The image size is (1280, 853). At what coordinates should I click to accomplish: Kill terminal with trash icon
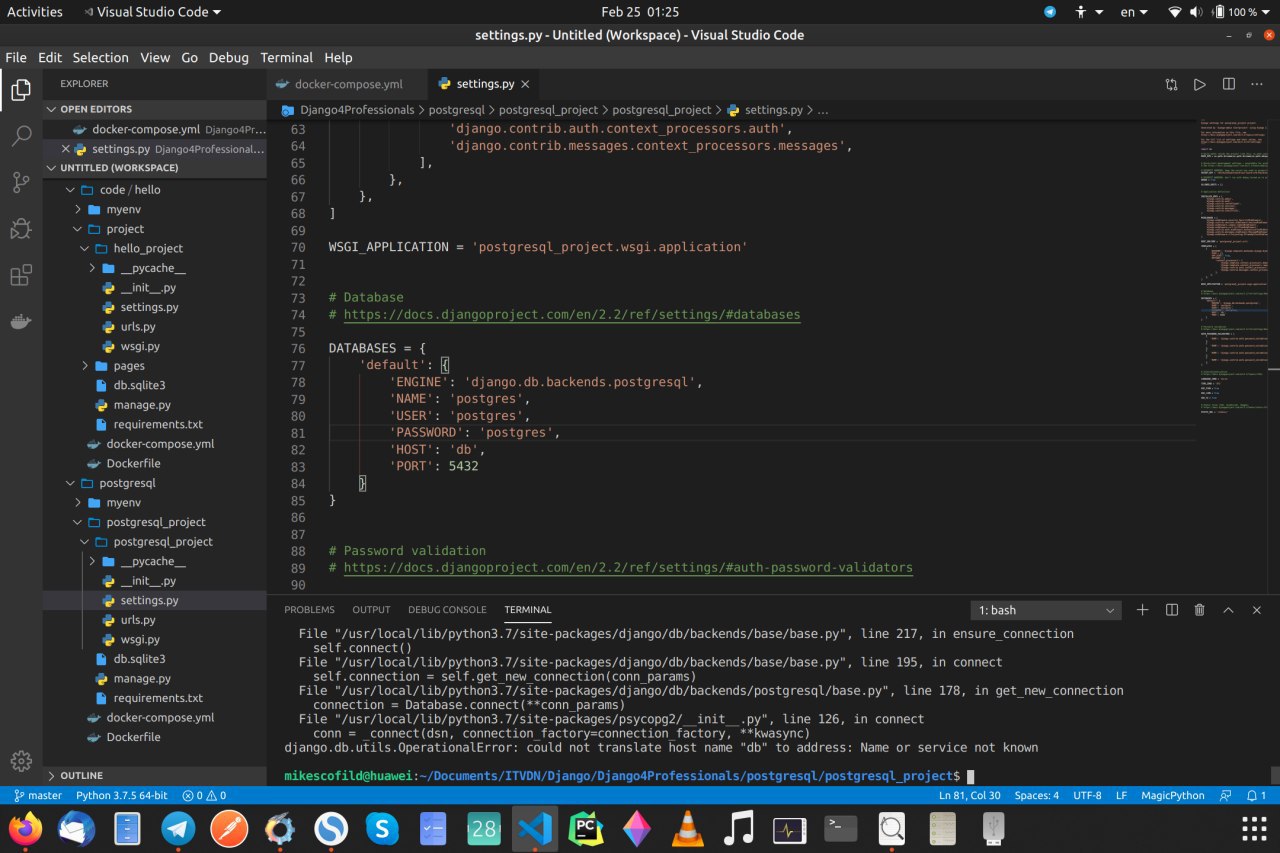coord(1200,610)
